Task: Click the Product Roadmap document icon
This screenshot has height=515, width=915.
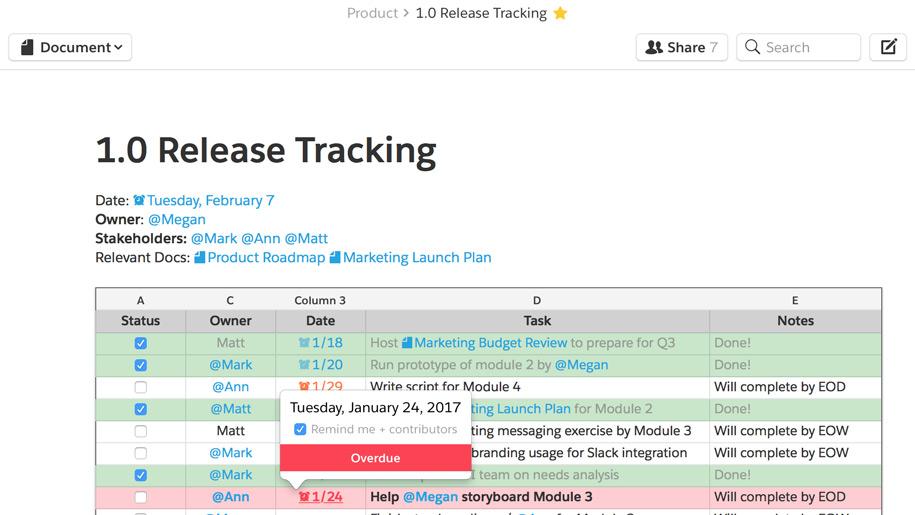Action: click(199, 257)
